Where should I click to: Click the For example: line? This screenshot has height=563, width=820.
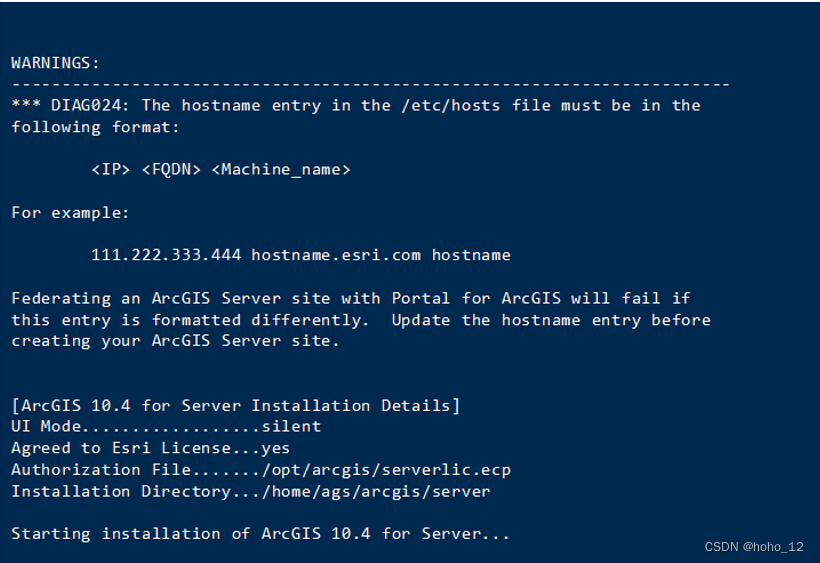(x=70, y=213)
